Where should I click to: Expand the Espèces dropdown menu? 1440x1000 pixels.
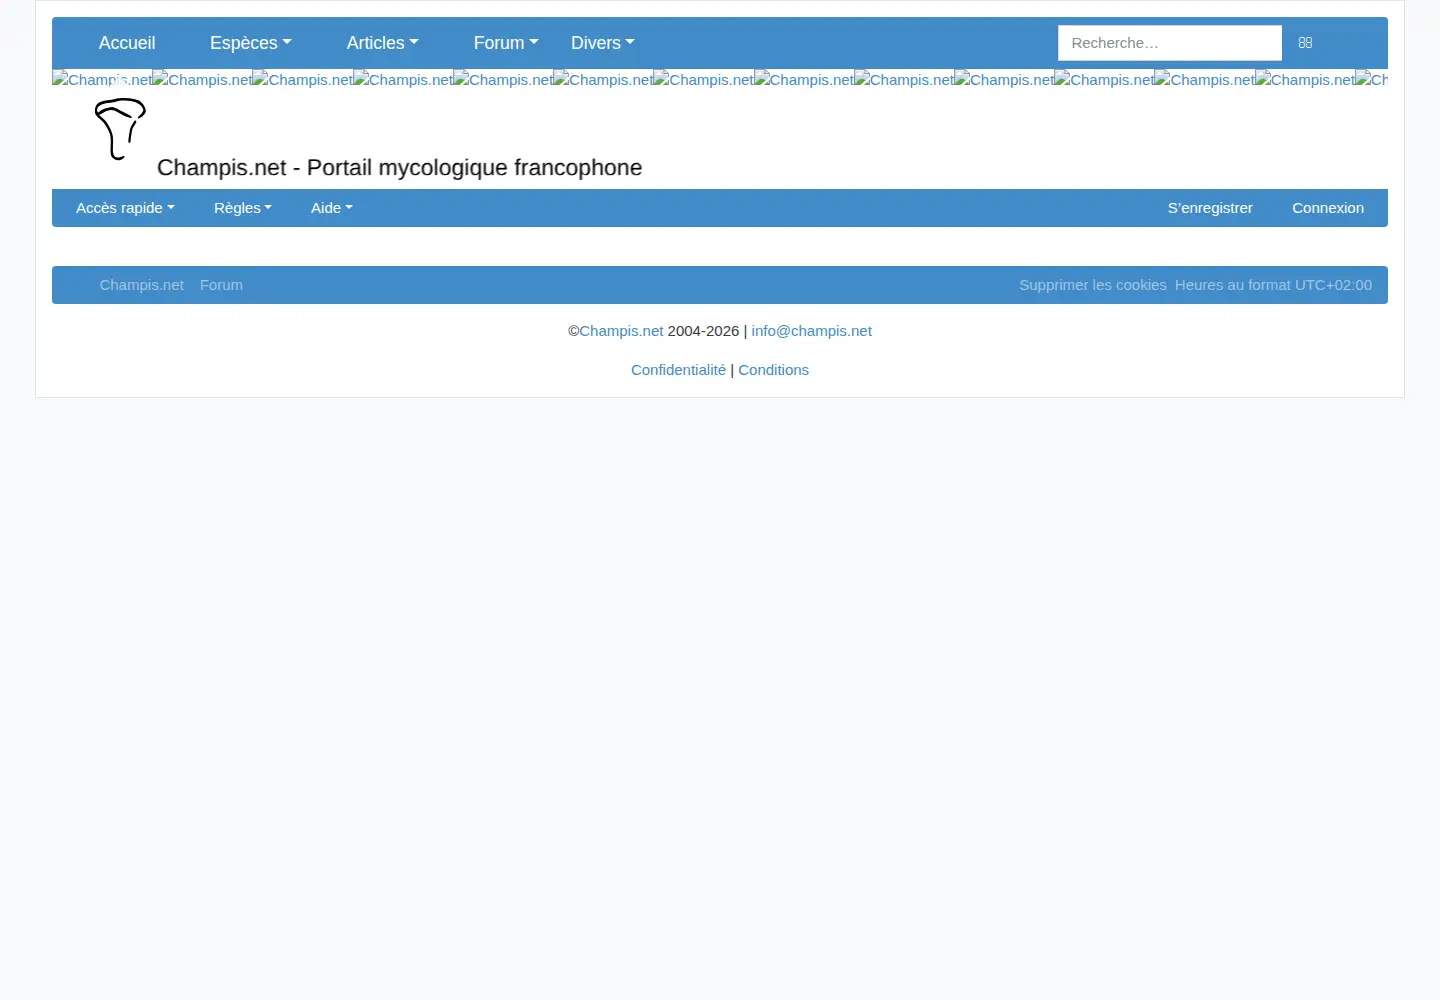point(250,43)
